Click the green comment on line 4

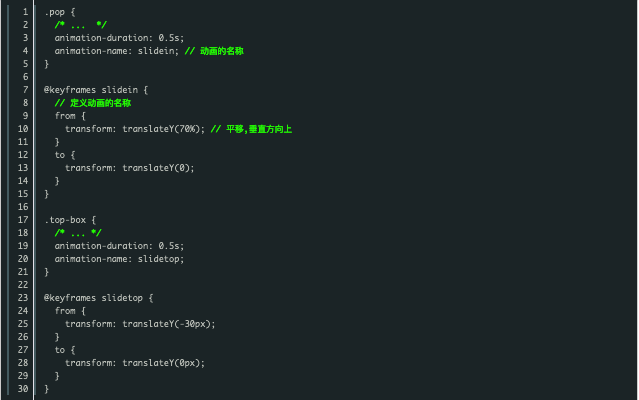click(214, 51)
